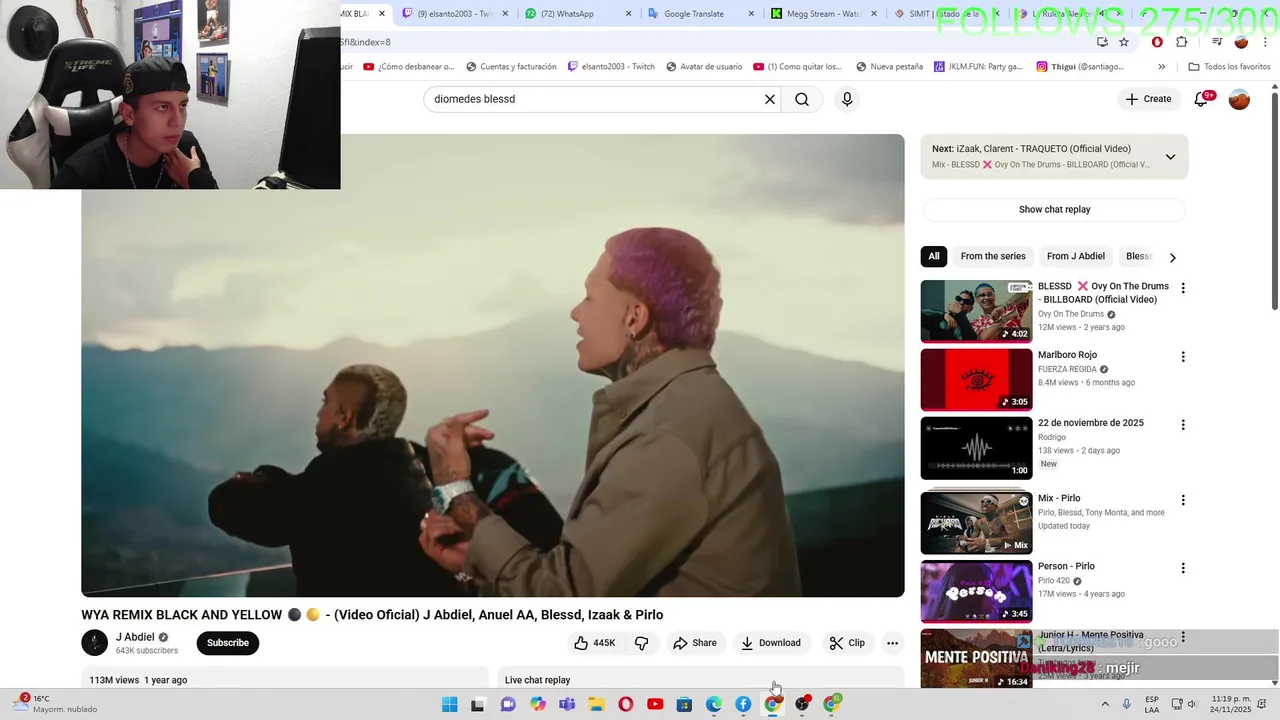Like the video with 445K likes
The width and height of the screenshot is (1280, 720).
pyautogui.click(x=595, y=643)
